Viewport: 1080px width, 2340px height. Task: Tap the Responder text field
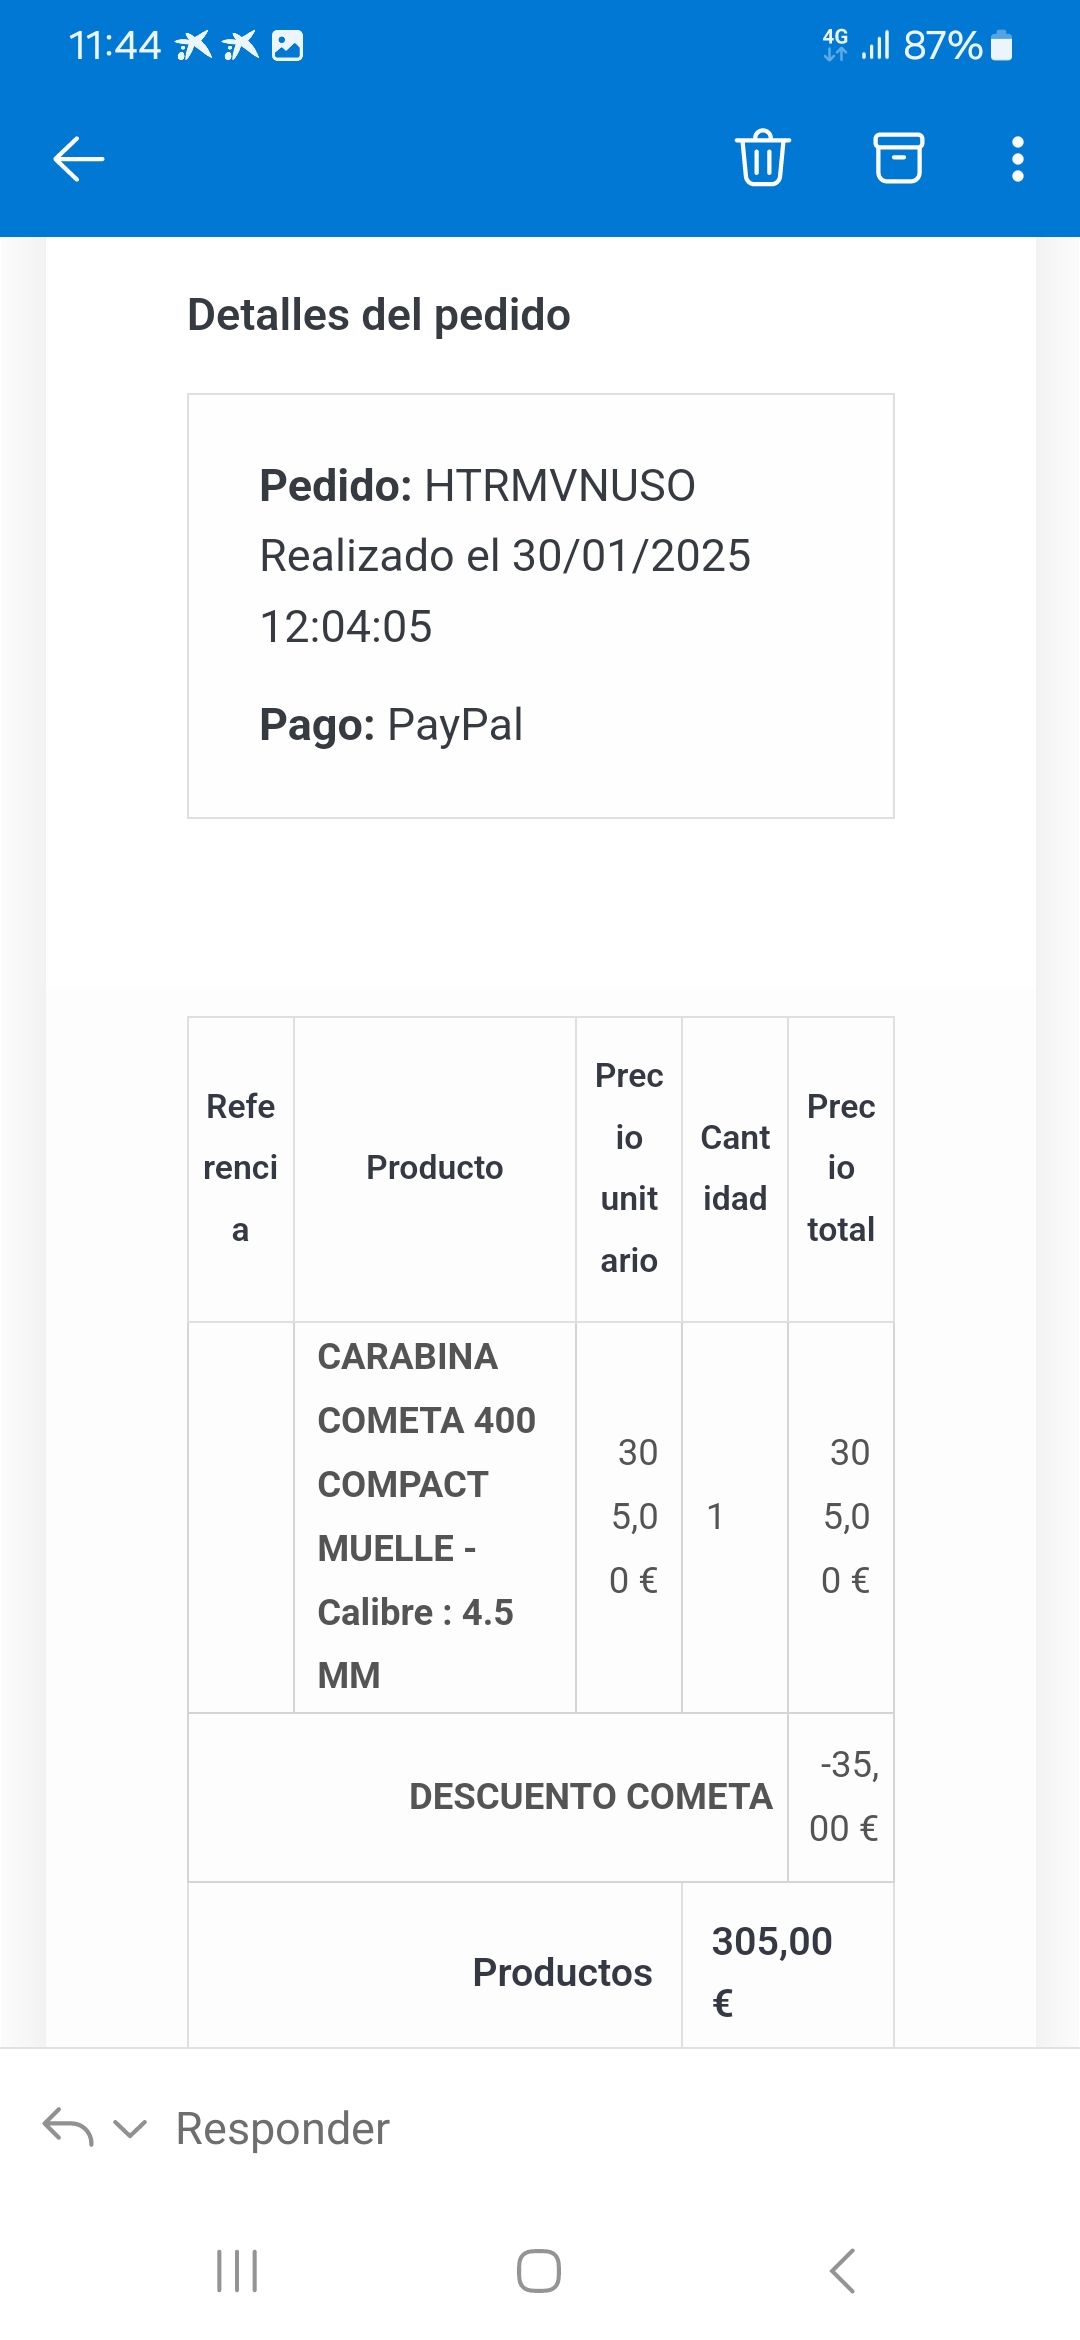pyautogui.click(x=283, y=2128)
